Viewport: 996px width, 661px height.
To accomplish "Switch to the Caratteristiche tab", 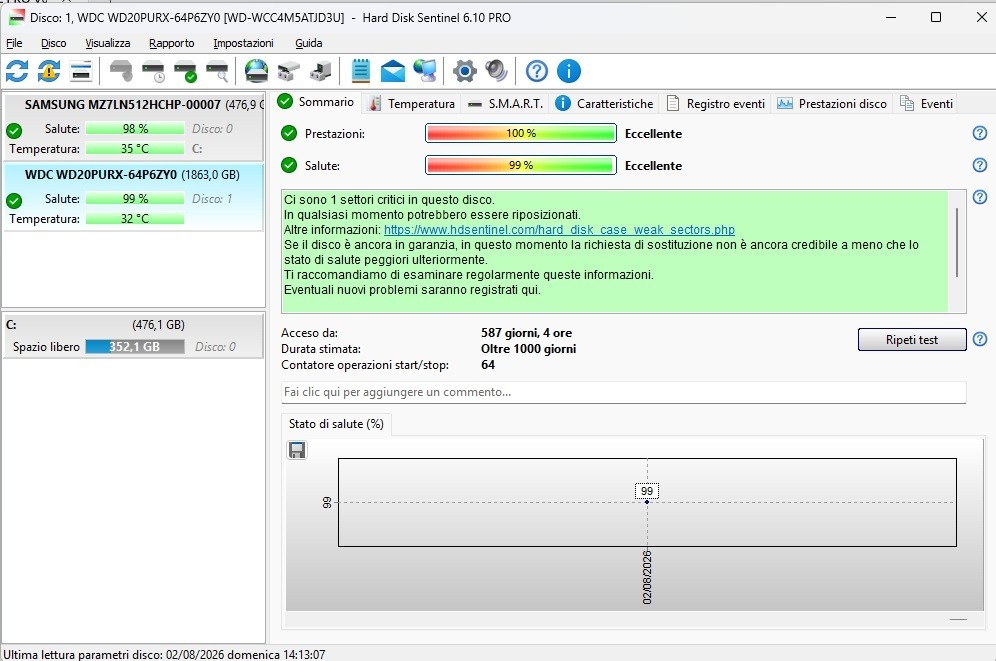I will point(604,103).
